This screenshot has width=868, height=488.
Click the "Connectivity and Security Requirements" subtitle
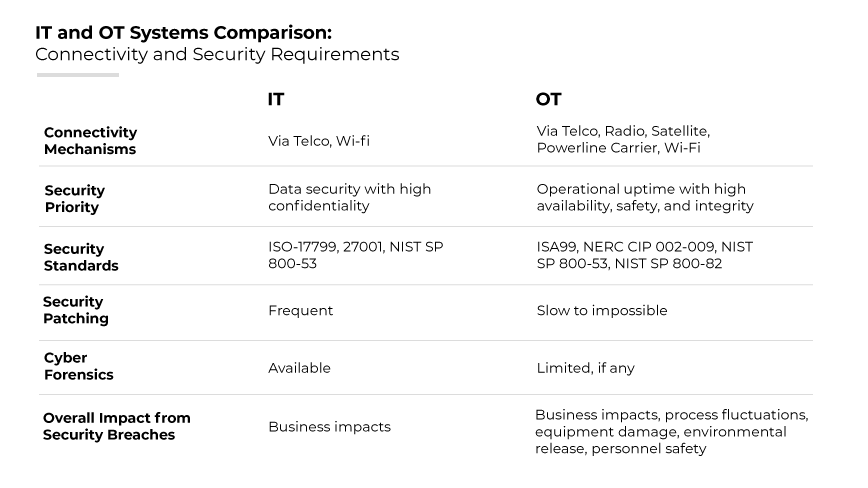point(217,54)
